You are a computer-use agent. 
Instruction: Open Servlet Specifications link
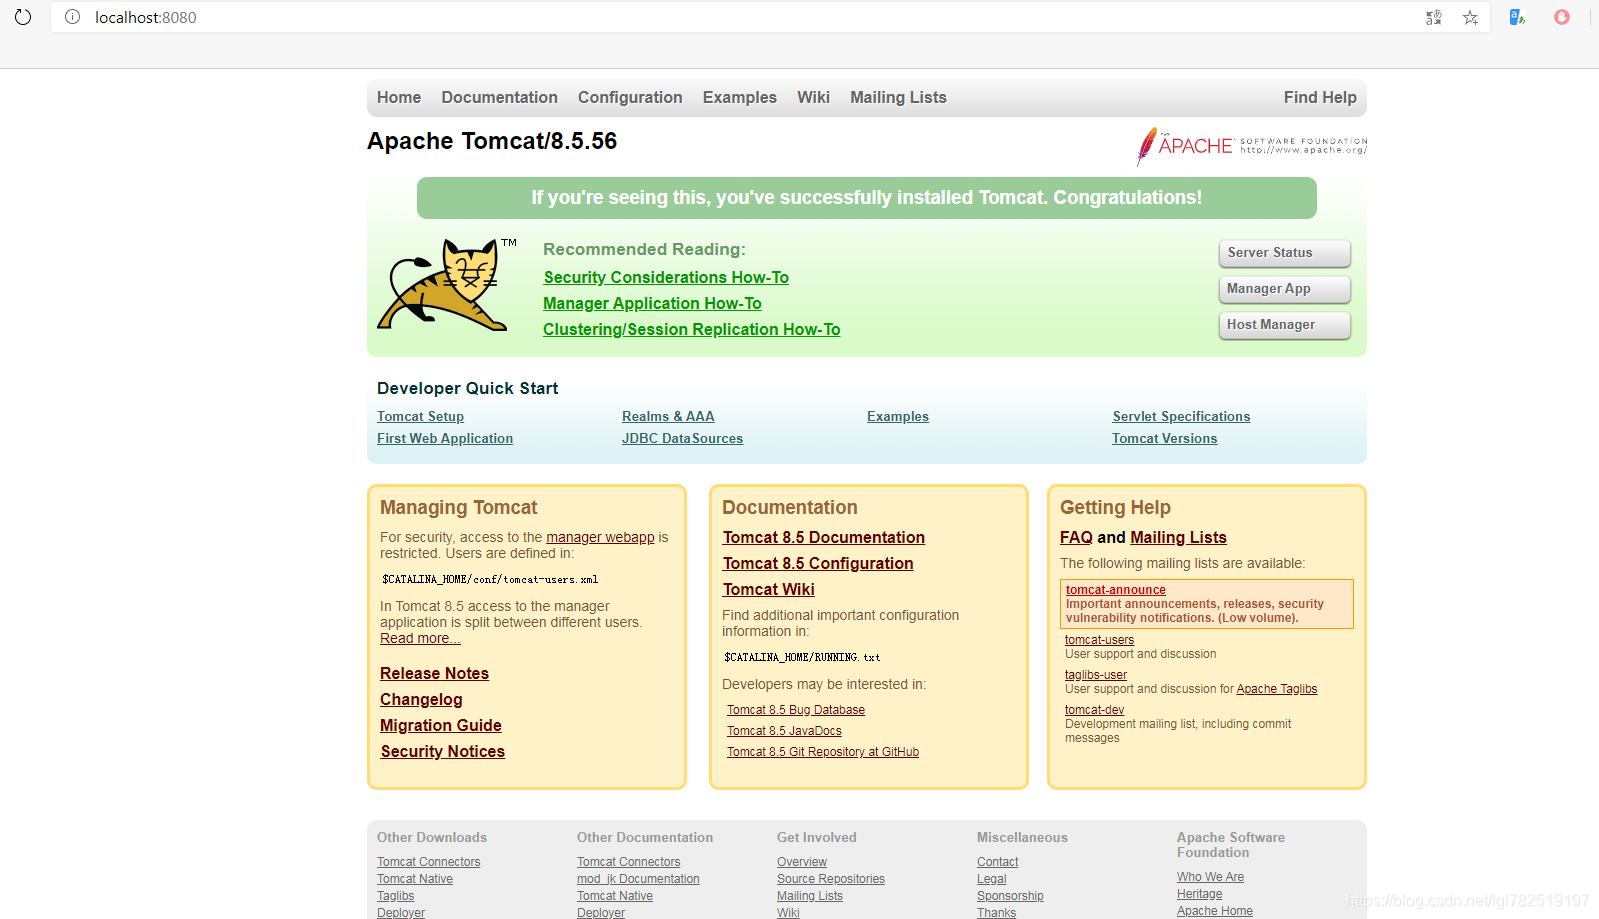pyautogui.click(x=1181, y=416)
